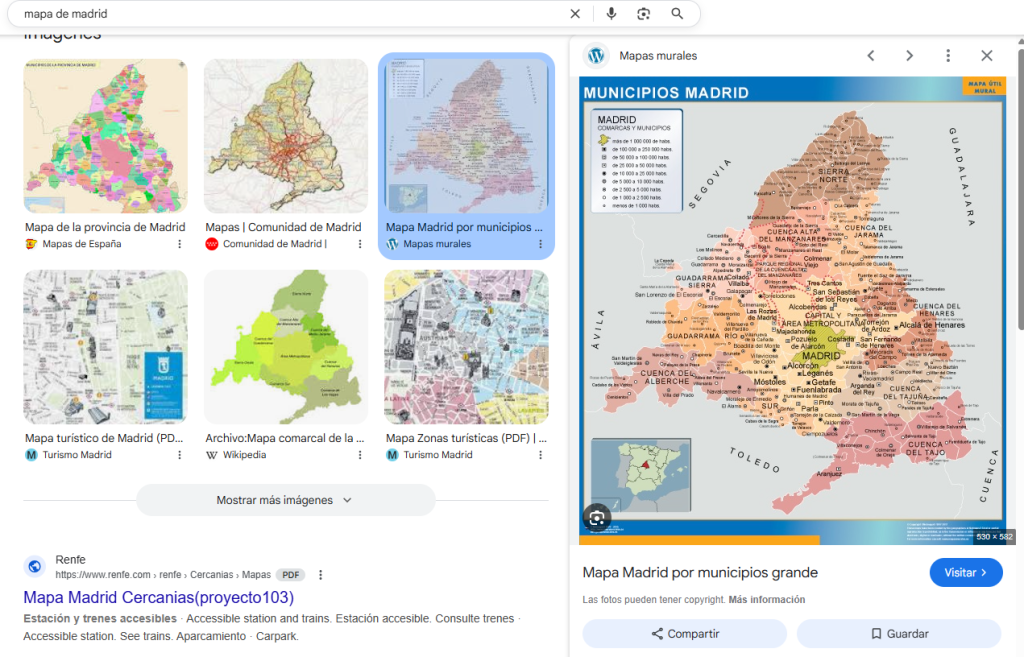
Task: Start voice search with microphone icon
Action: 611,14
